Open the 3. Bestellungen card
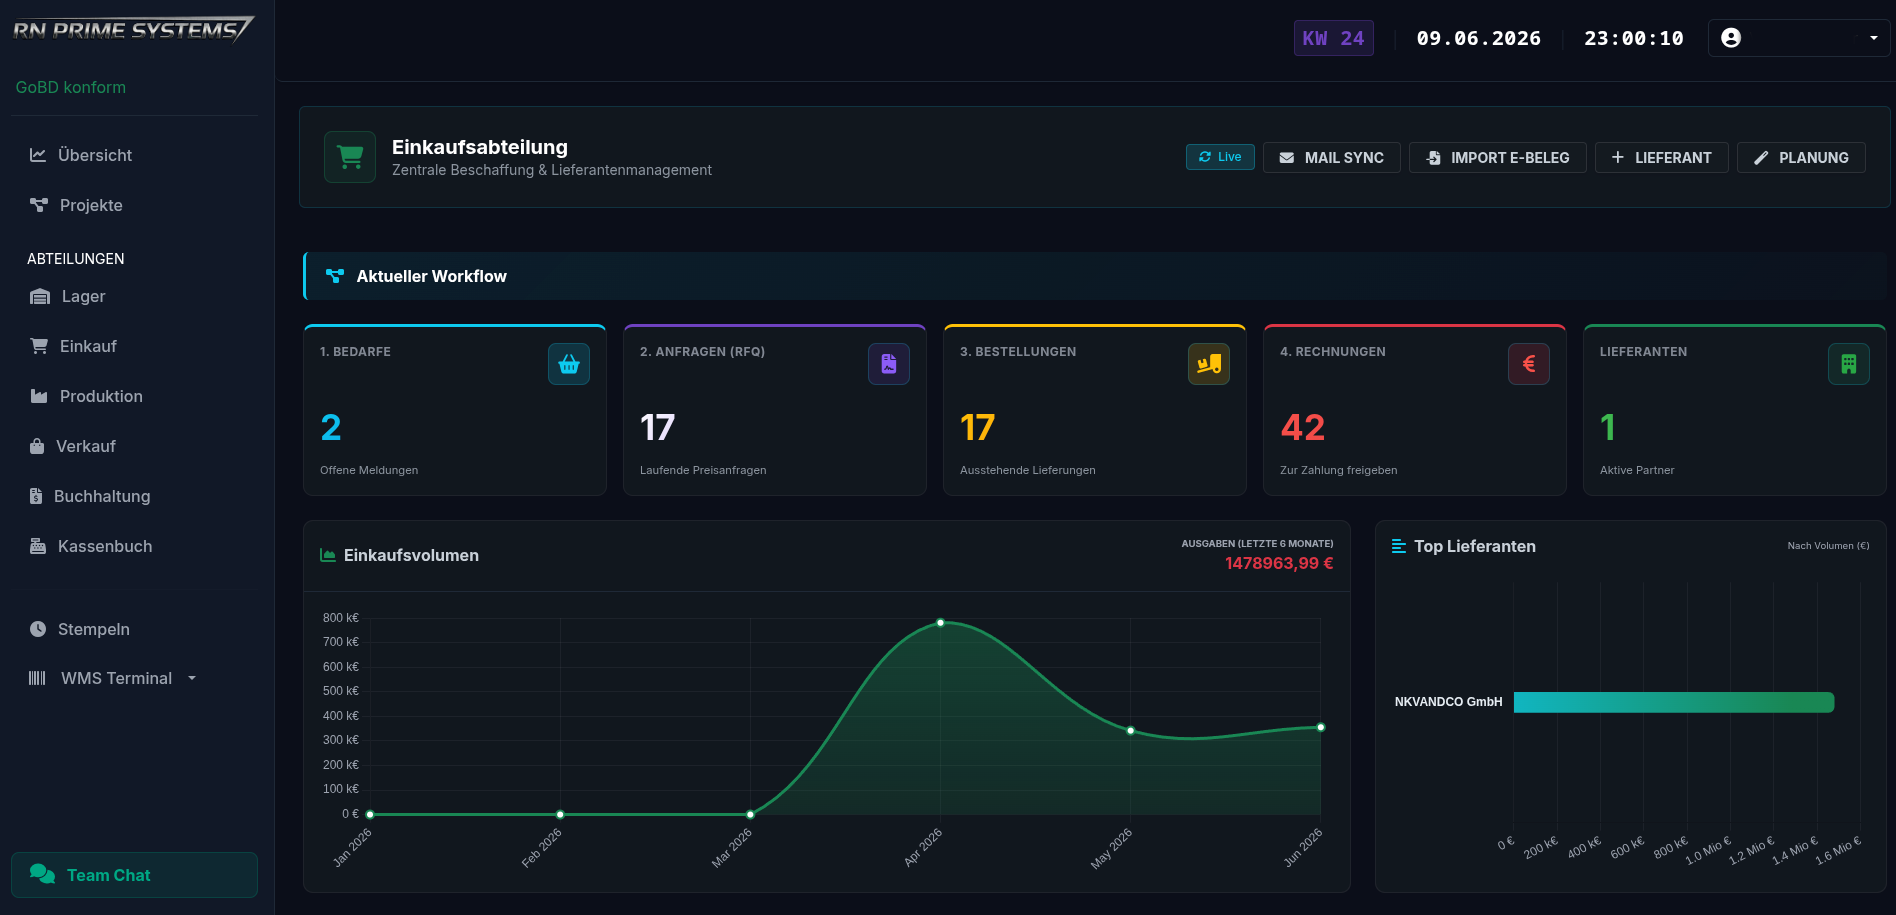This screenshot has width=1896, height=915. (x=1095, y=410)
